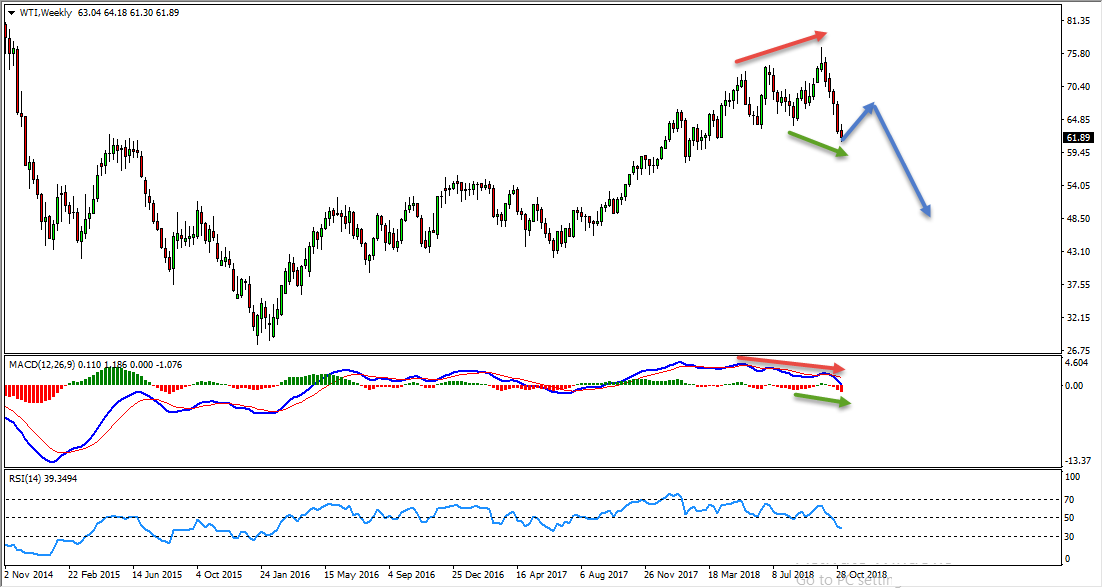This screenshot has width=1103, height=588.
Task: Click the "15 May 2016" date label
Action: (x=351, y=575)
